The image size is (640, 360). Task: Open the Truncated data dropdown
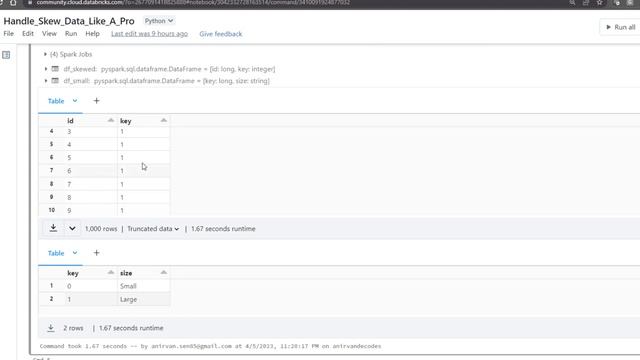click(153, 229)
